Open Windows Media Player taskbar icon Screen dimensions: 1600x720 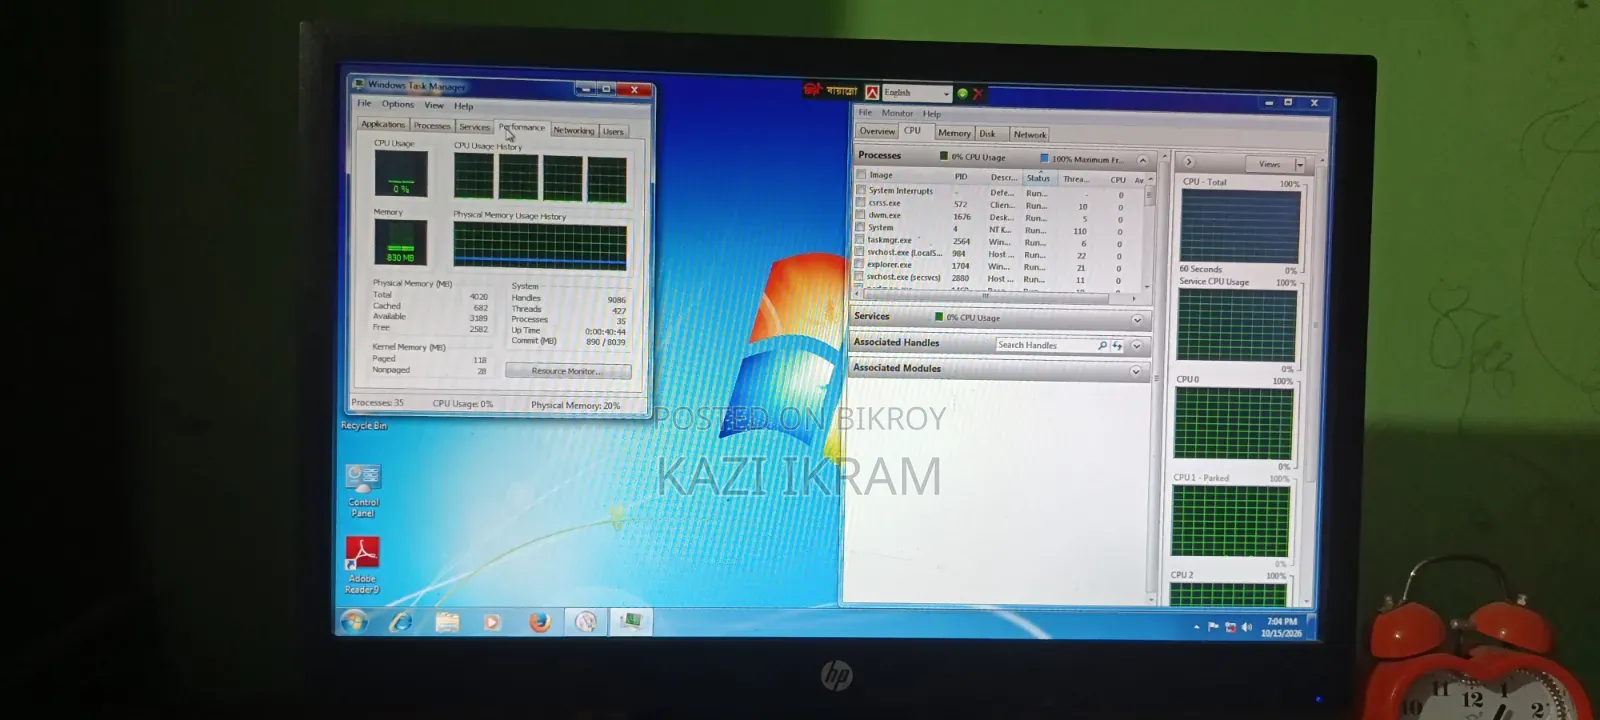click(492, 622)
